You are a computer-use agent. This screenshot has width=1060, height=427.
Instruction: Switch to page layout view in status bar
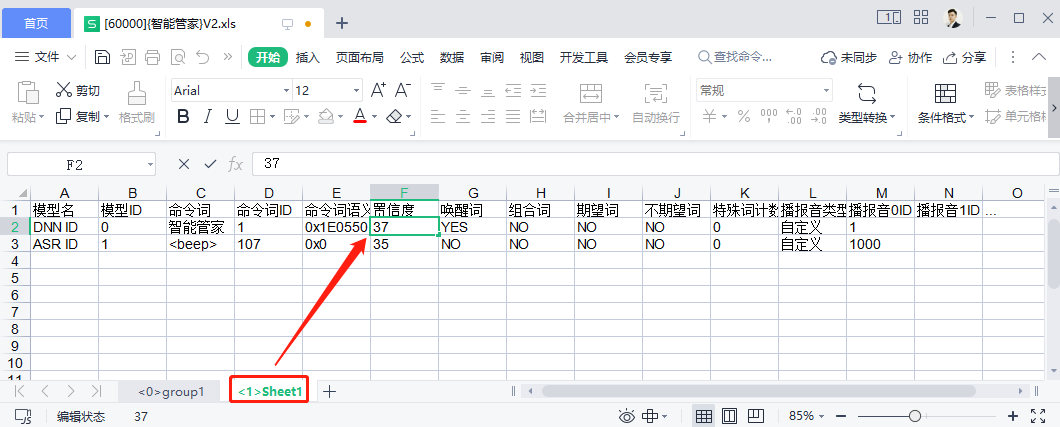coord(730,416)
